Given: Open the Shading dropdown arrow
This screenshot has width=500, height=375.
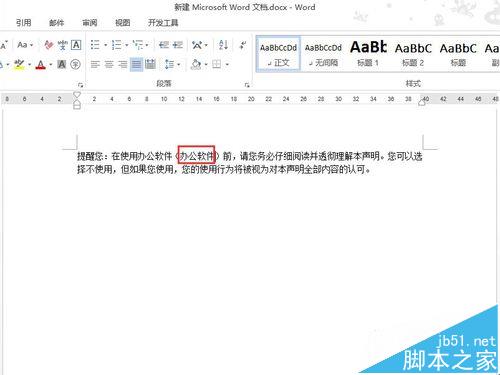Looking at the screenshot, I should [x=206, y=64].
